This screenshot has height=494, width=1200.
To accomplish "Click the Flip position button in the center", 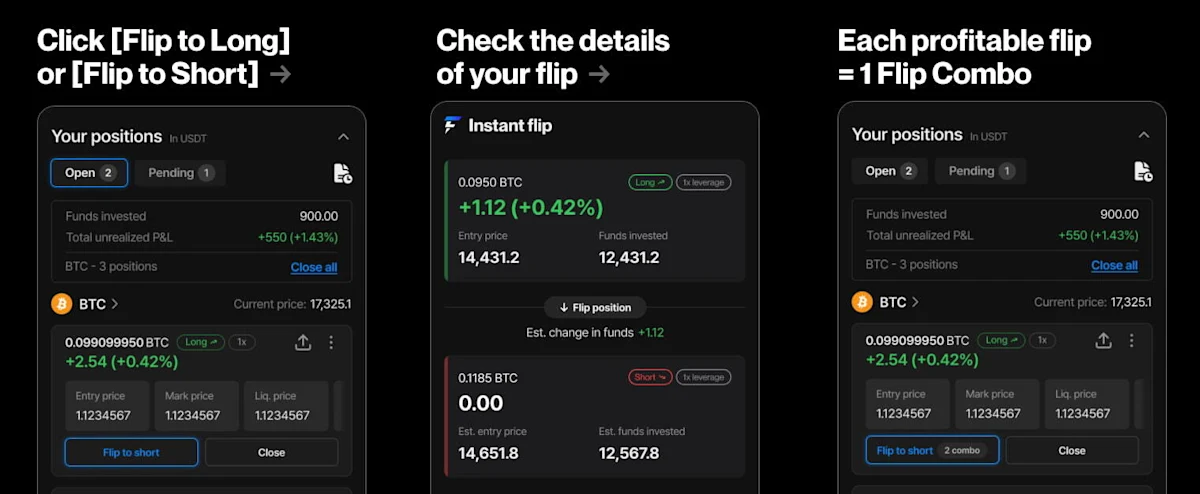I will [595, 307].
